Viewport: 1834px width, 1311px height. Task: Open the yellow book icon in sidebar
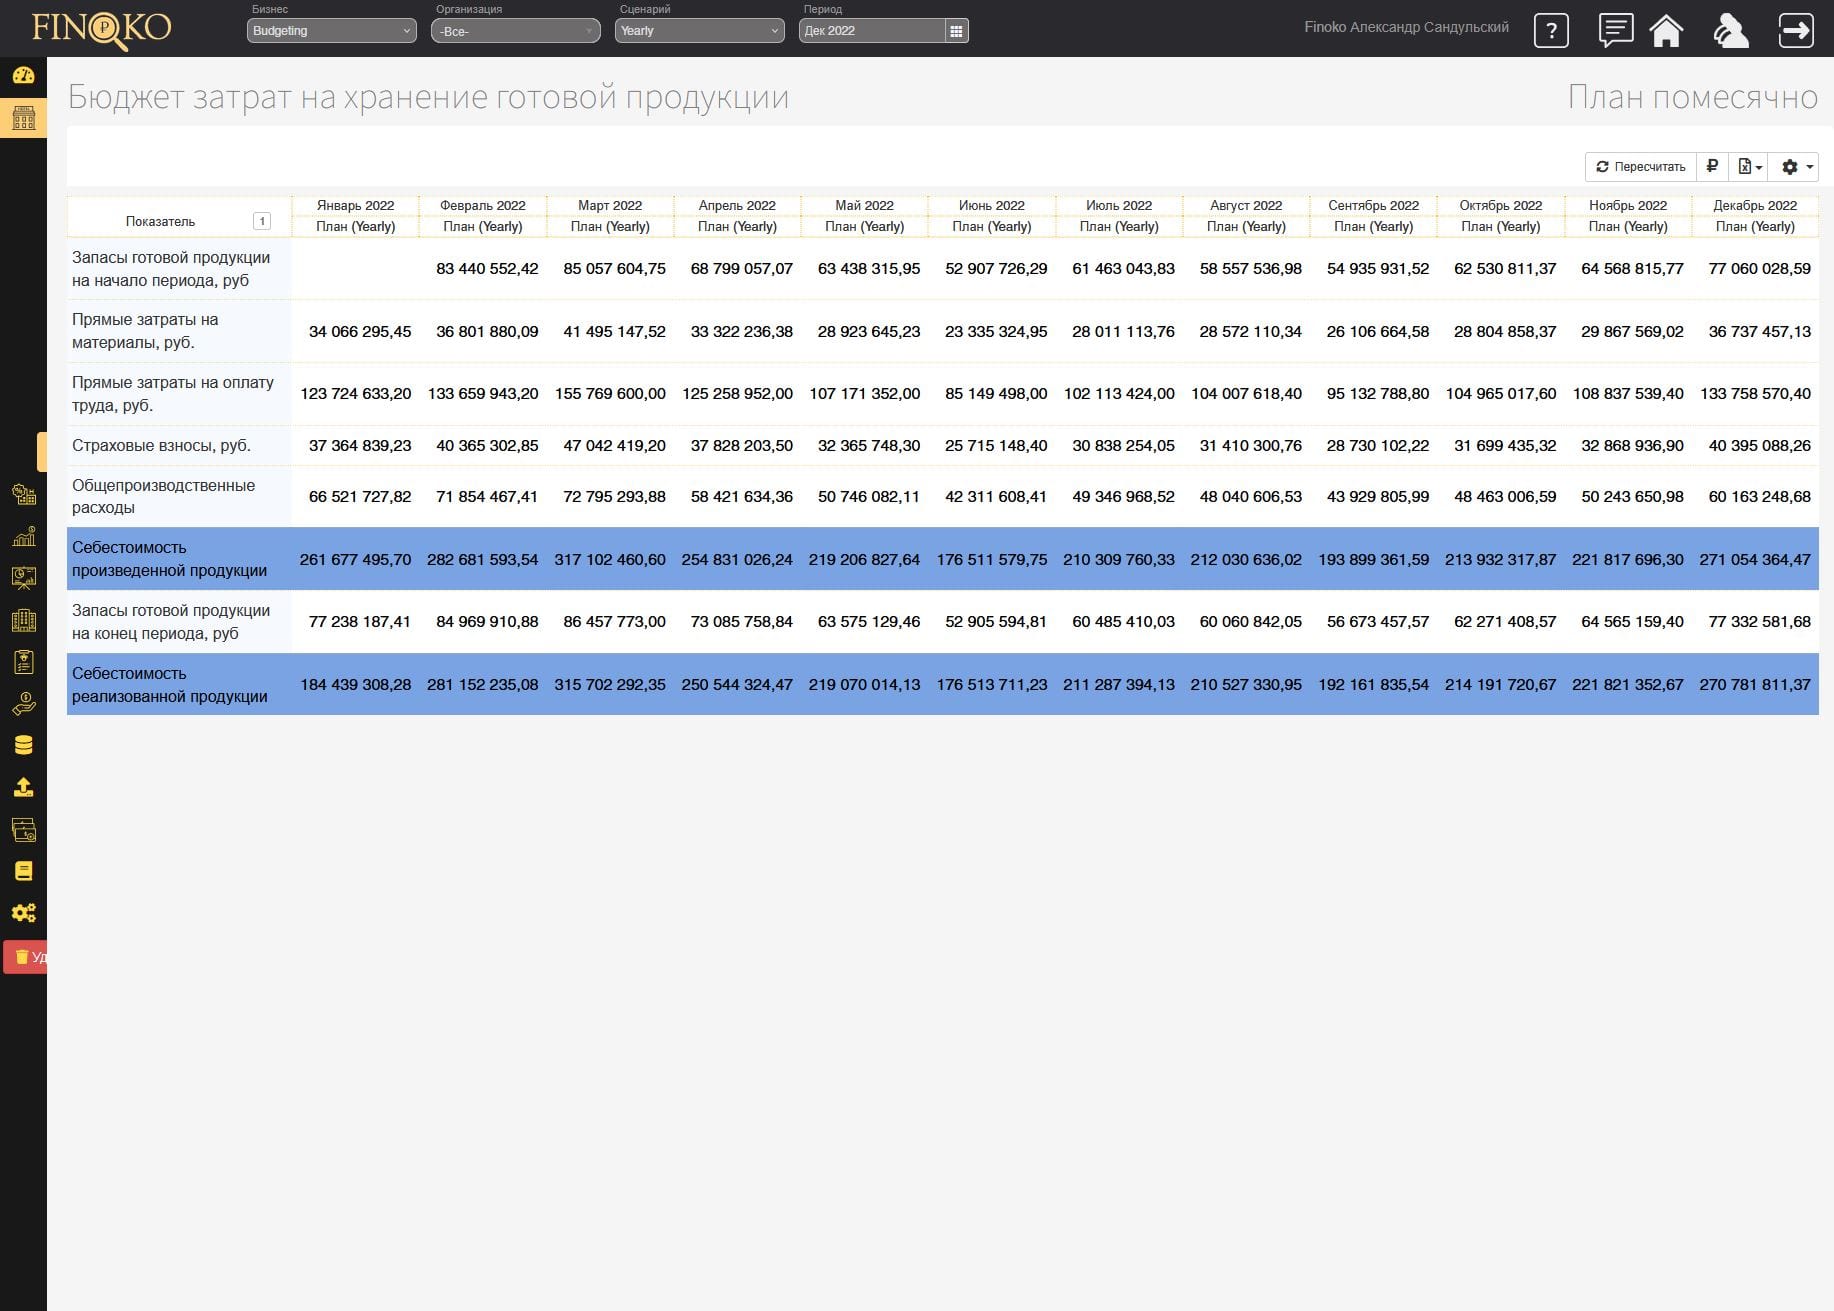coord(23,871)
